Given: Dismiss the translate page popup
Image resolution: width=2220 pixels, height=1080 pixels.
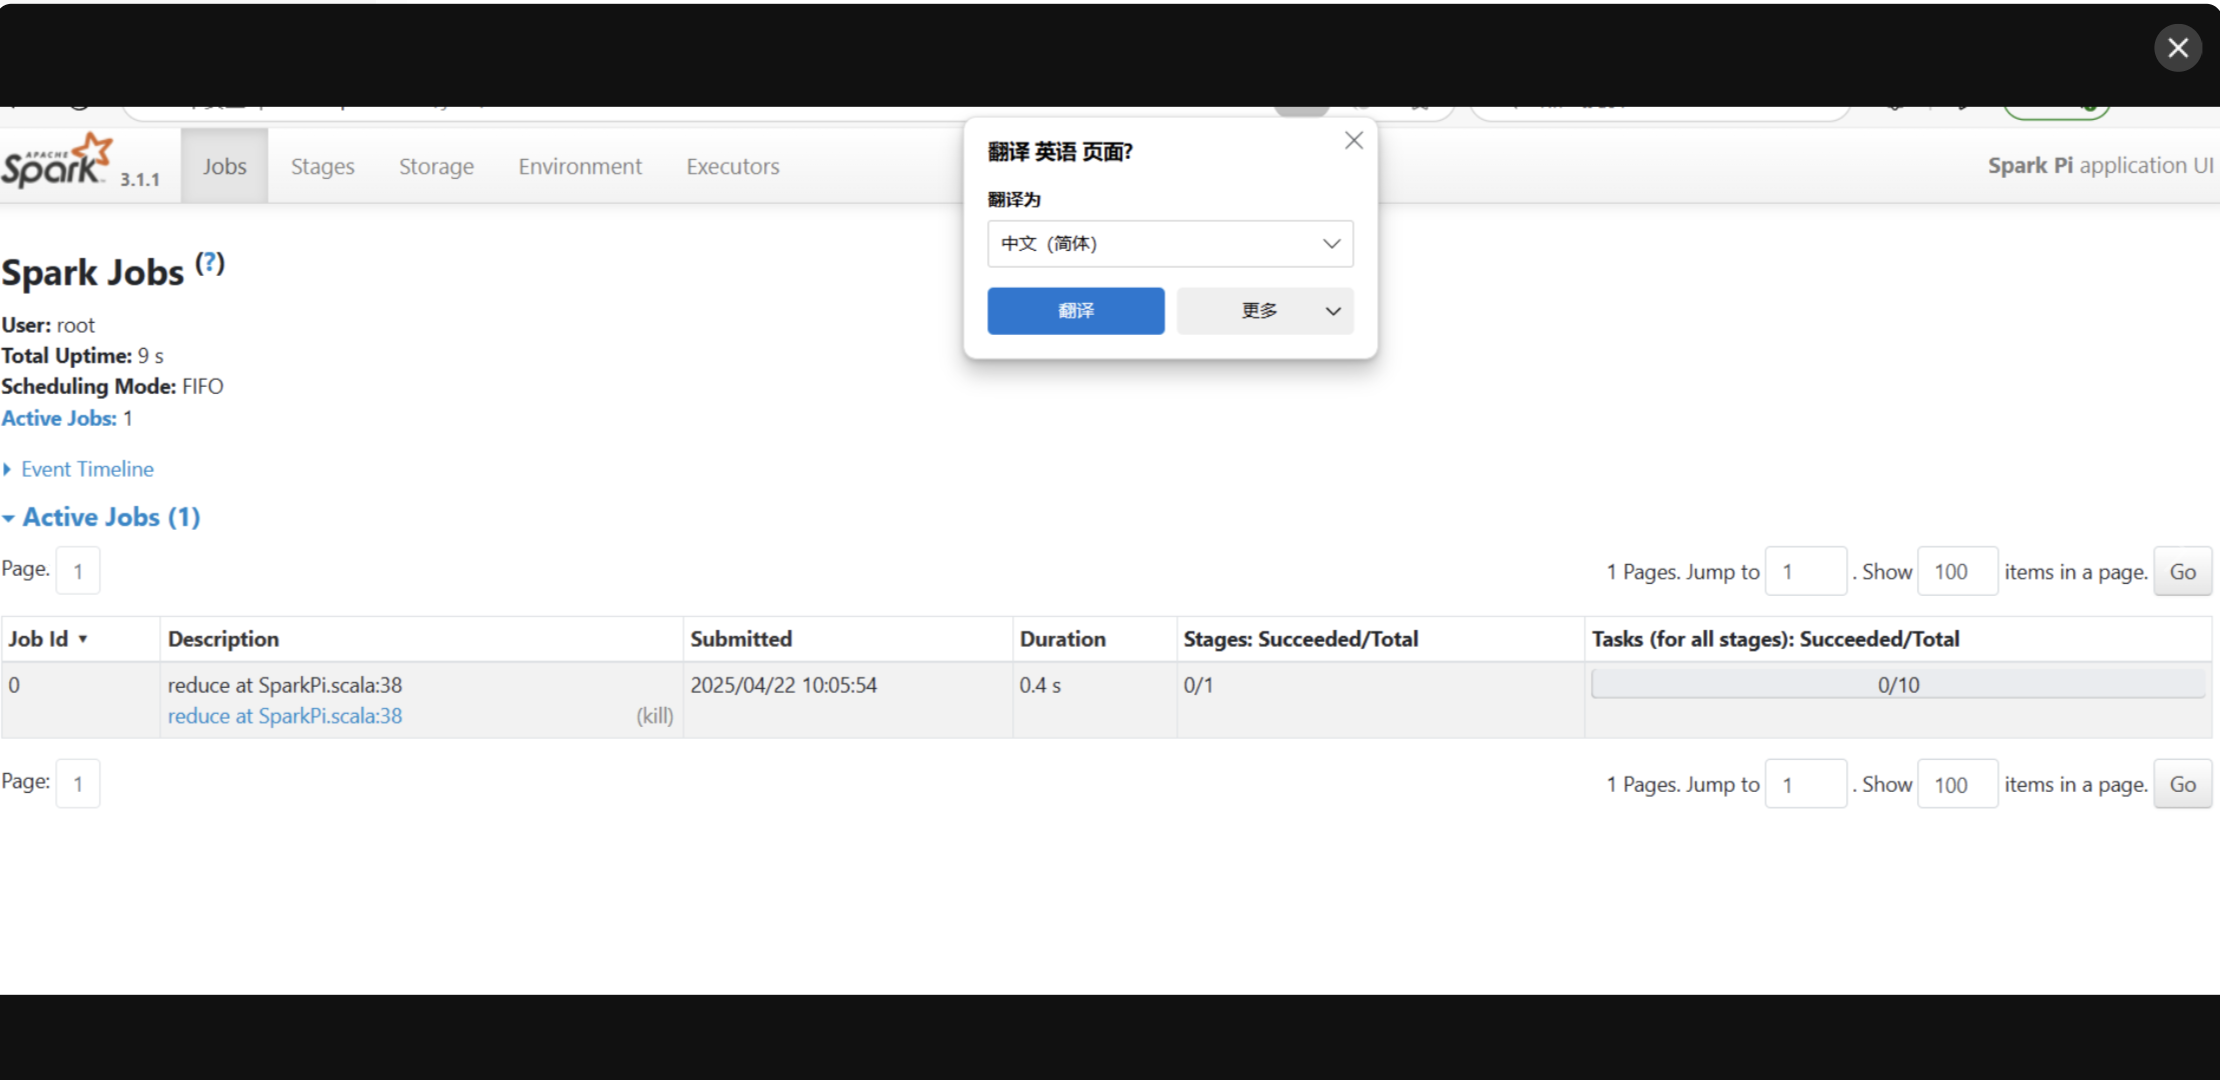Looking at the screenshot, I should coord(1353,141).
